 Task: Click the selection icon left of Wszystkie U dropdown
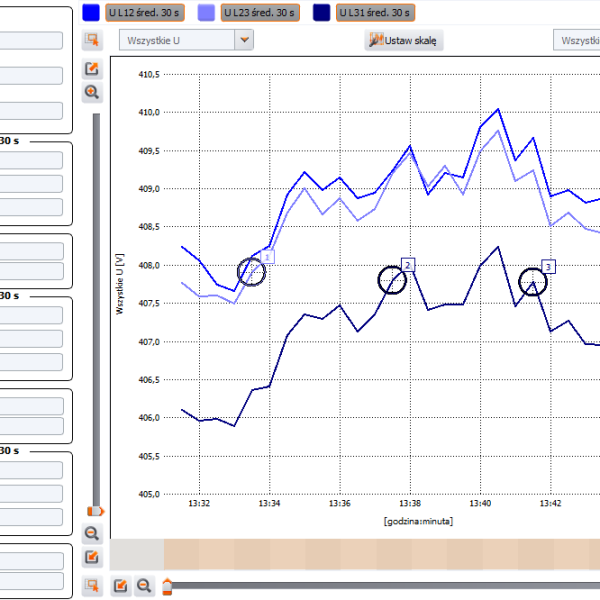tap(92, 40)
